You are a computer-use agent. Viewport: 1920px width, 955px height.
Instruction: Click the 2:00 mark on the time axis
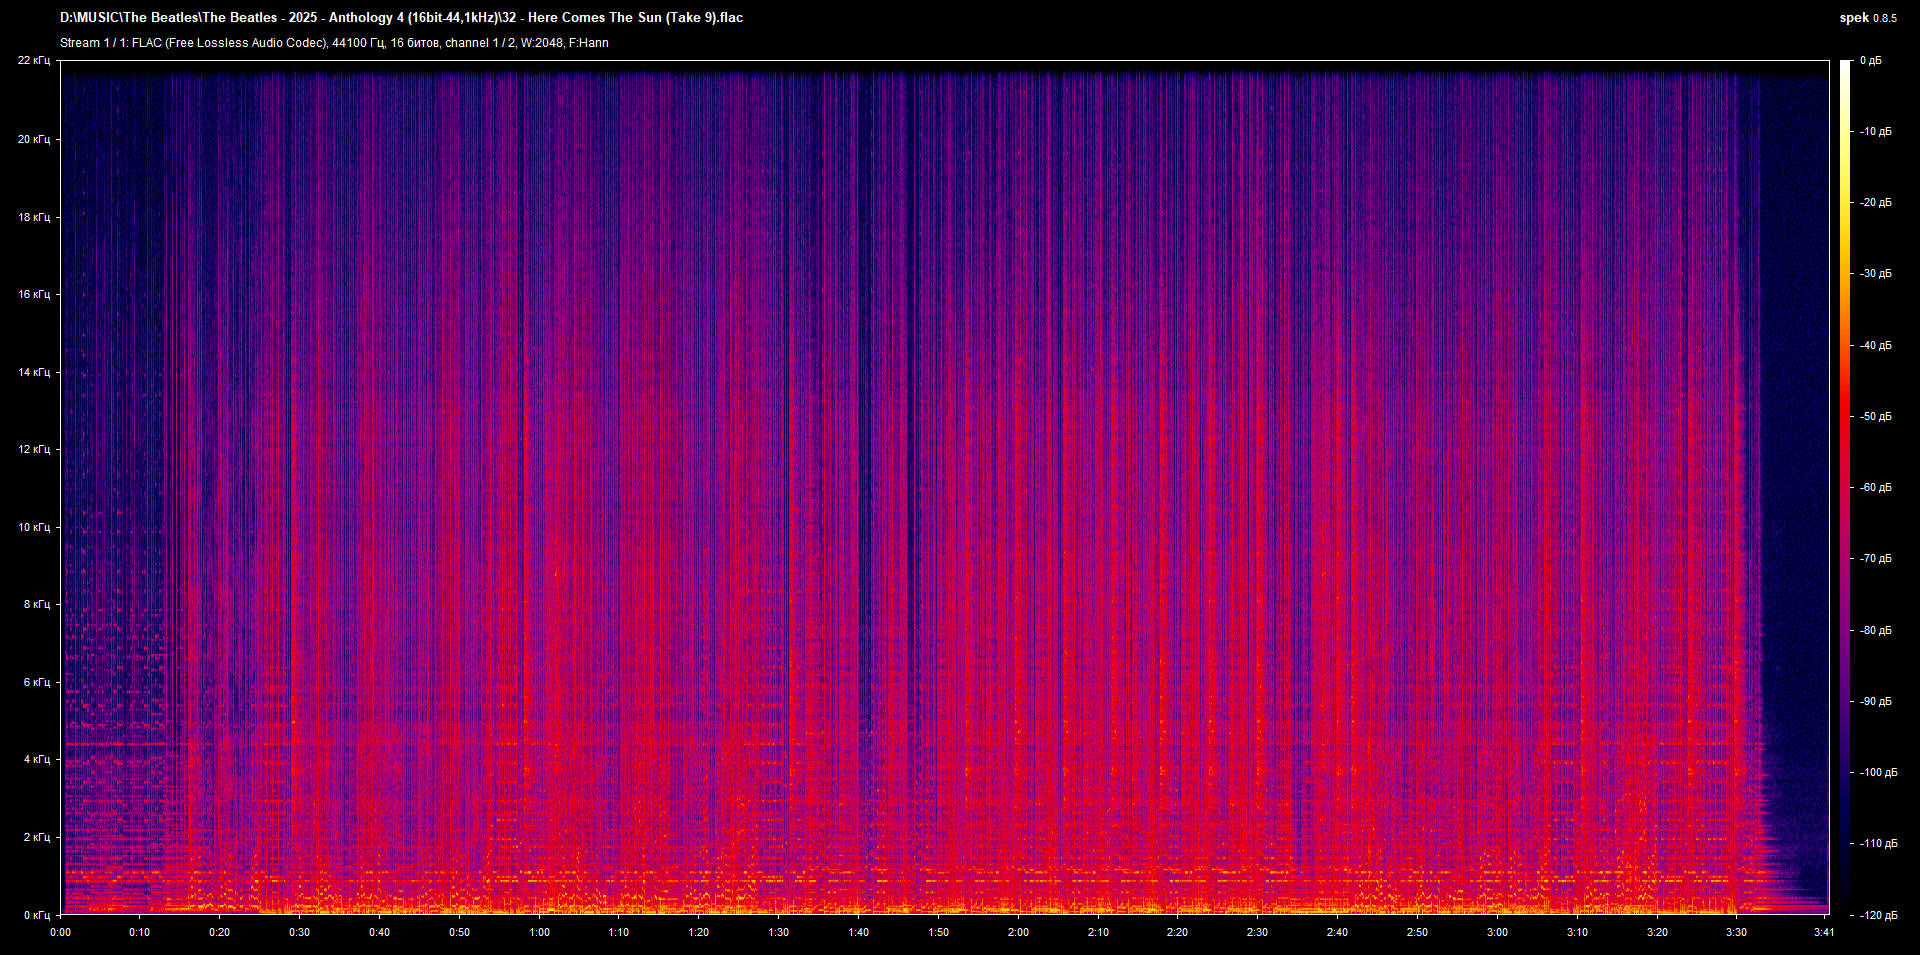click(x=1018, y=932)
